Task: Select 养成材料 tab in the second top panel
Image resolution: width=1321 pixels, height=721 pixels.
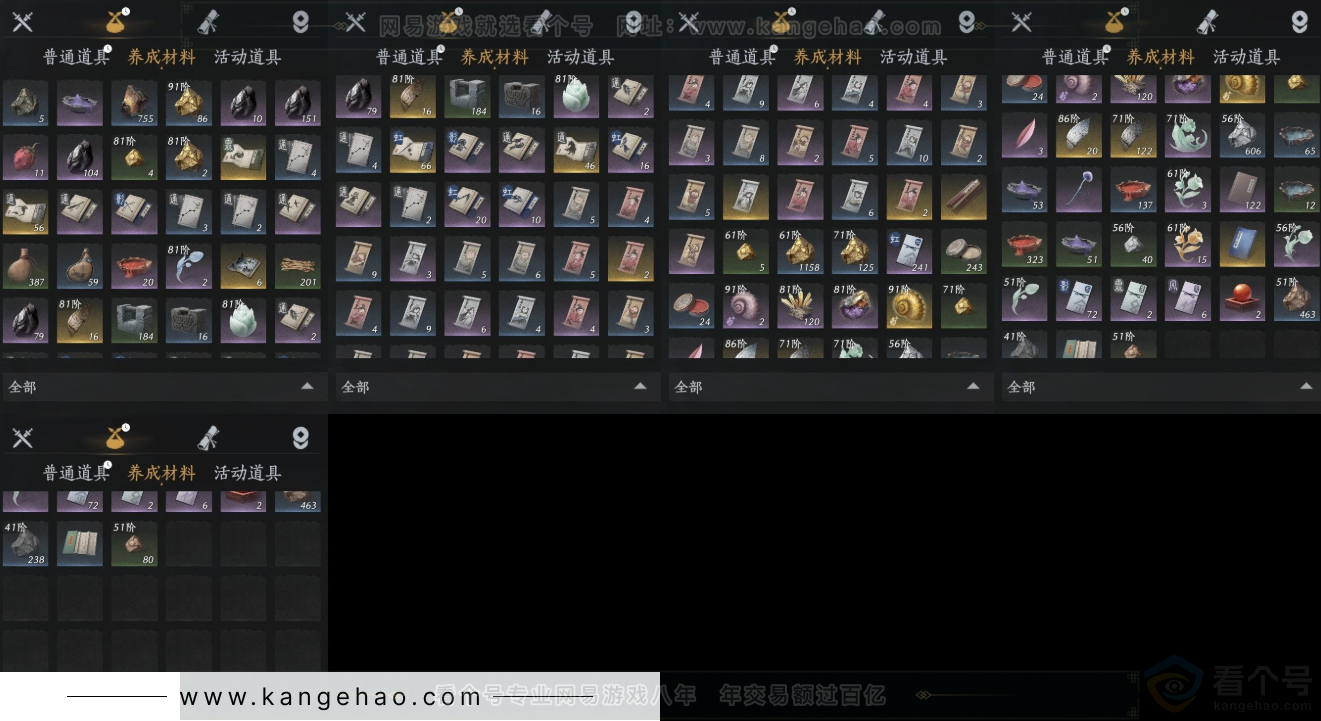Action: point(494,57)
